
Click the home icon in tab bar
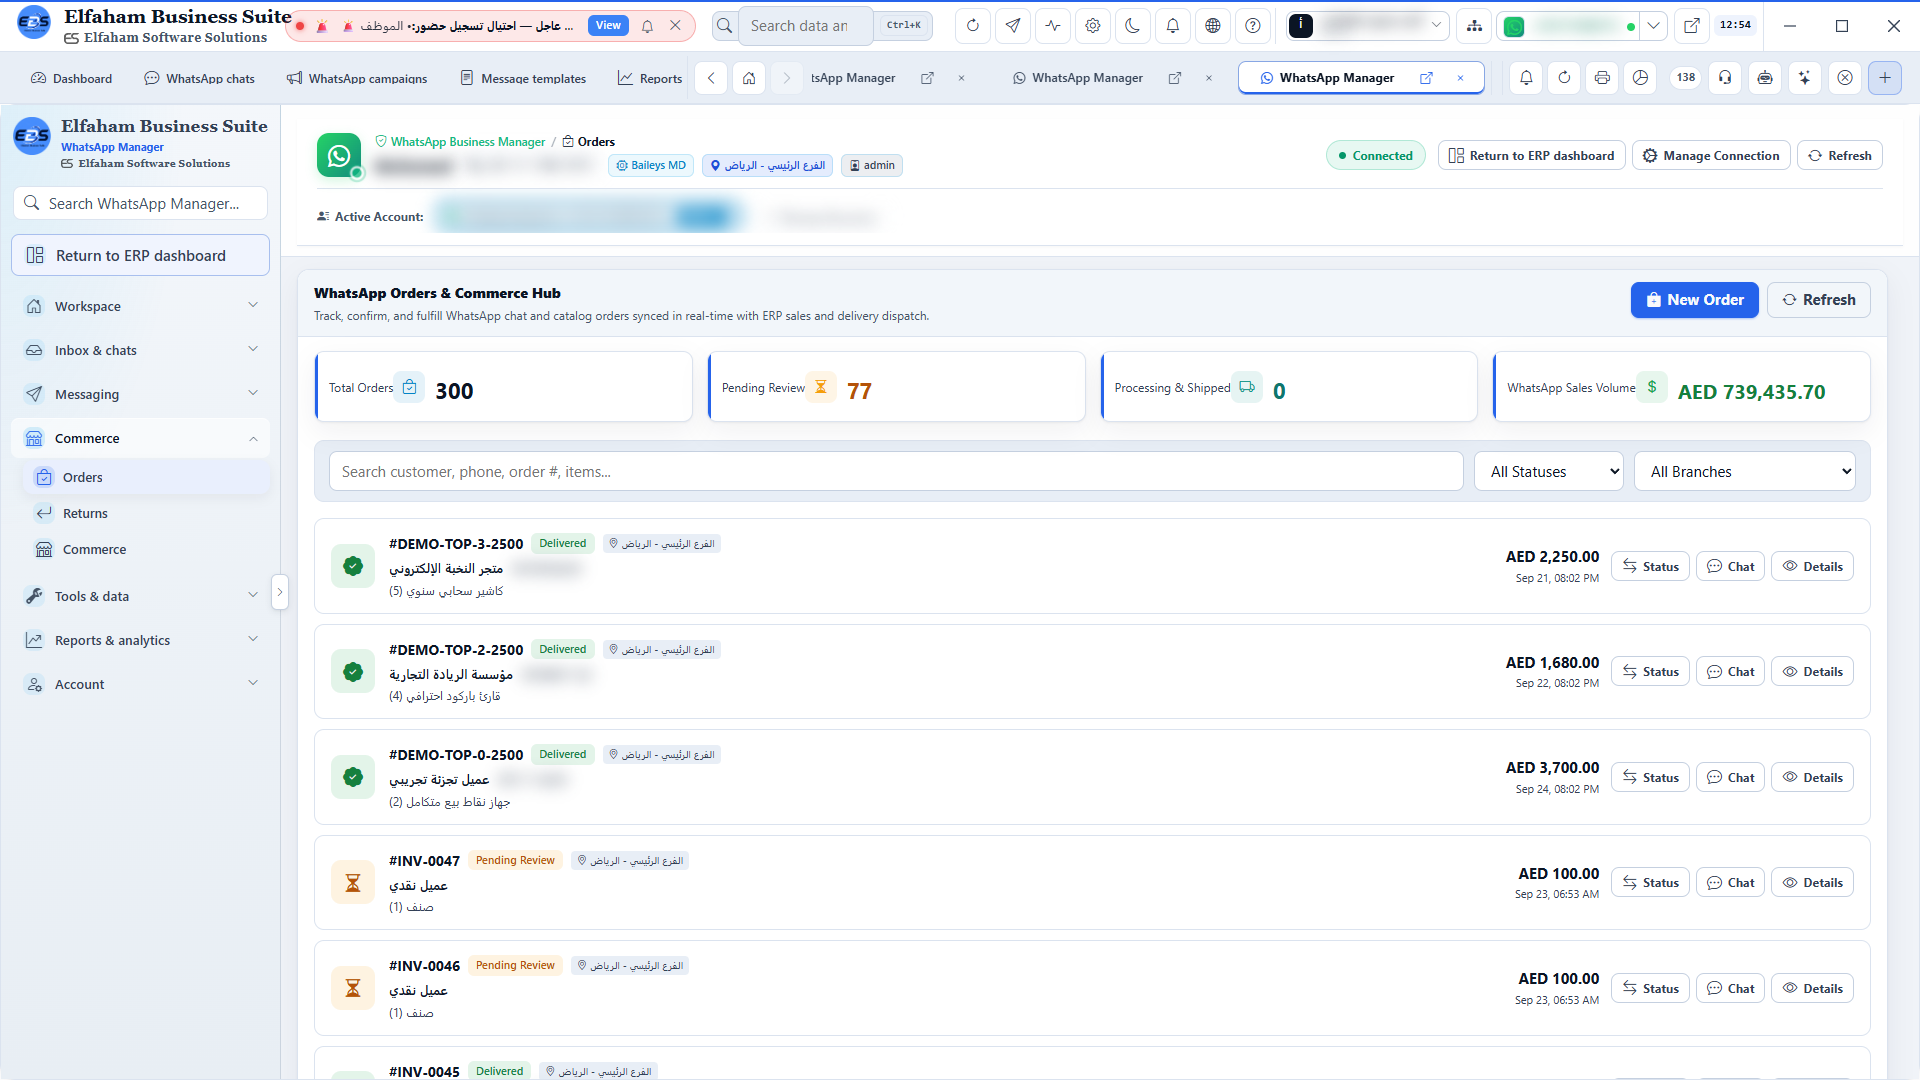pyautogui.click(x=749, y=78)
